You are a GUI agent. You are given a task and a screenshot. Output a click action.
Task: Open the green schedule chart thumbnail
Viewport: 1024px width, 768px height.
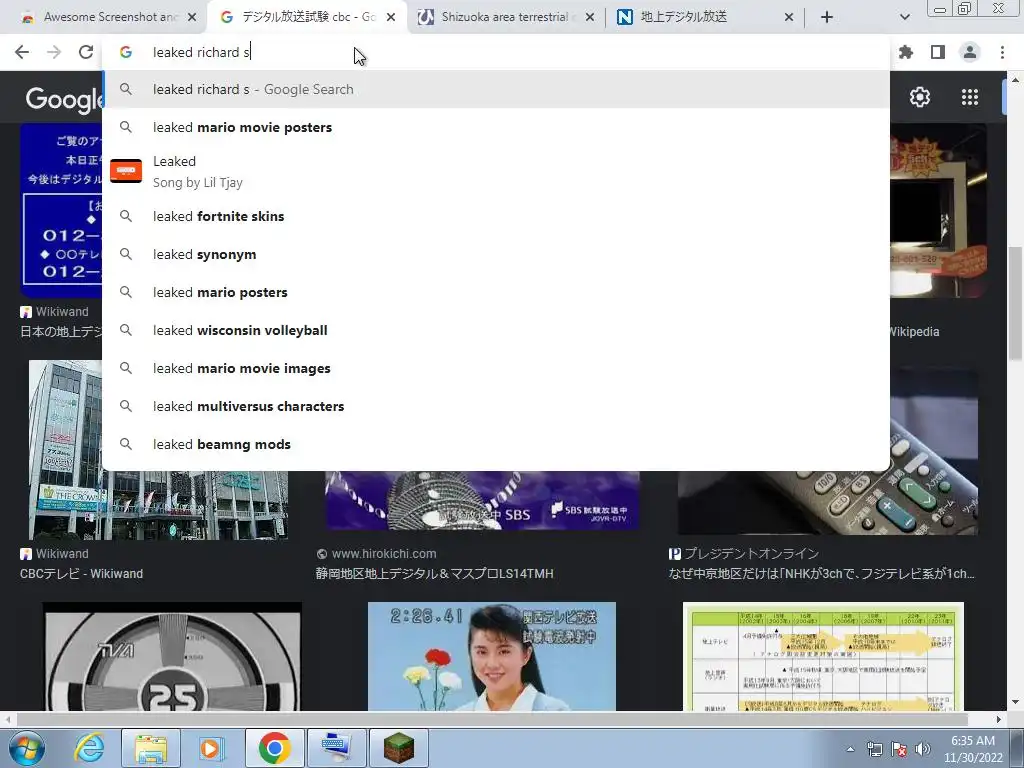[823, 656]
